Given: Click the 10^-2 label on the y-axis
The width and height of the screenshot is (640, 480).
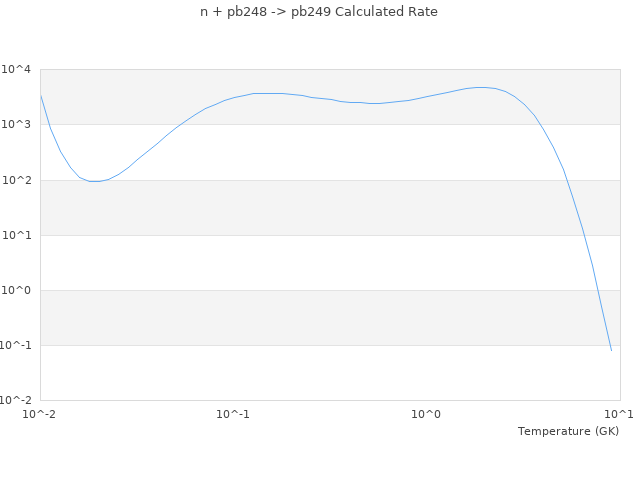Looking at the screenshot, I should tap(16, 400).
